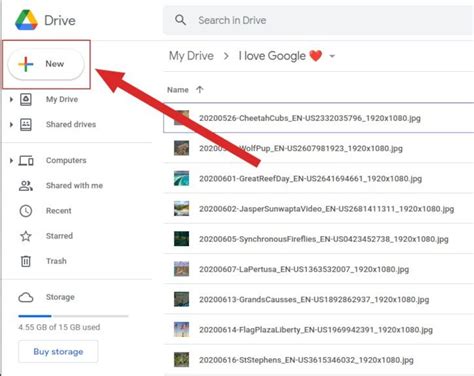Sort by Name column header
The image size is (474, 376).
tap(178, 90)
